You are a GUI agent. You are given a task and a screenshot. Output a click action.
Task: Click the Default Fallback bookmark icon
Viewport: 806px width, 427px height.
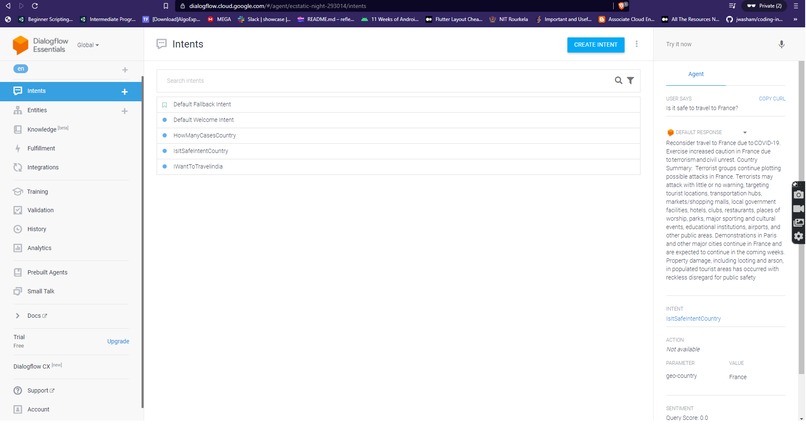(x=164, y=105)
